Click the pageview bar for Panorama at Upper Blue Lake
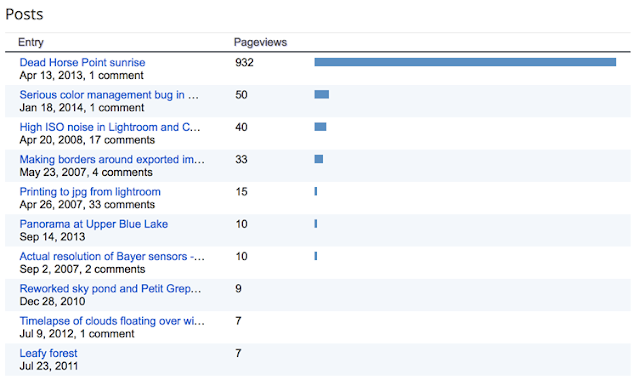 click(316, 224)
